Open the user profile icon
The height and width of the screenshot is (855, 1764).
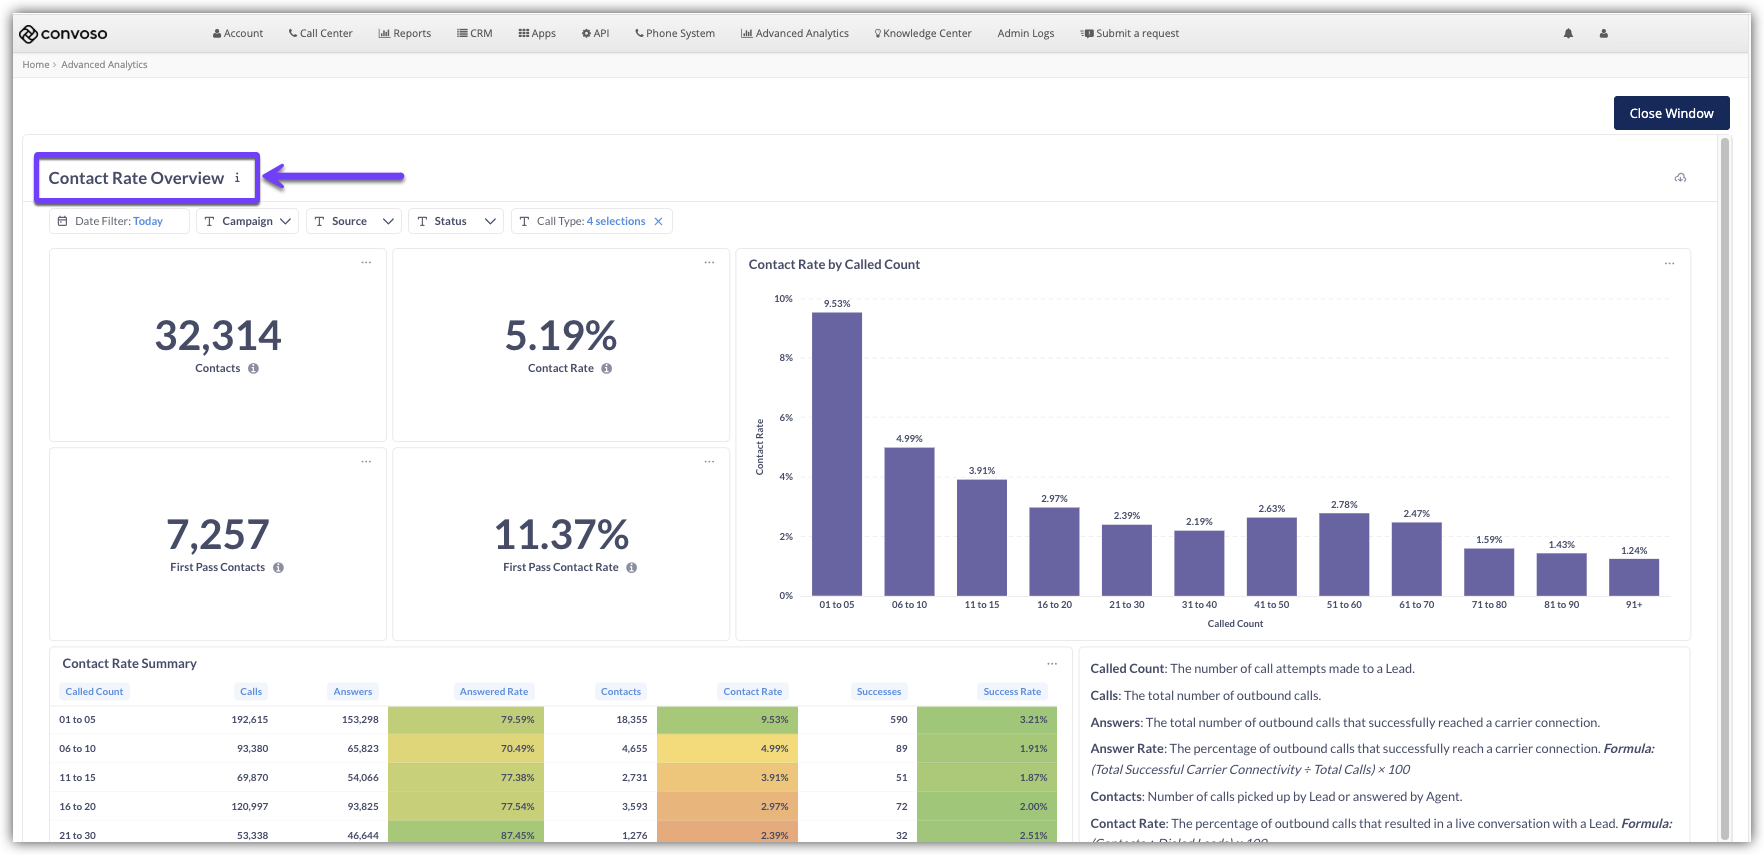click(x=1604, y=34)
